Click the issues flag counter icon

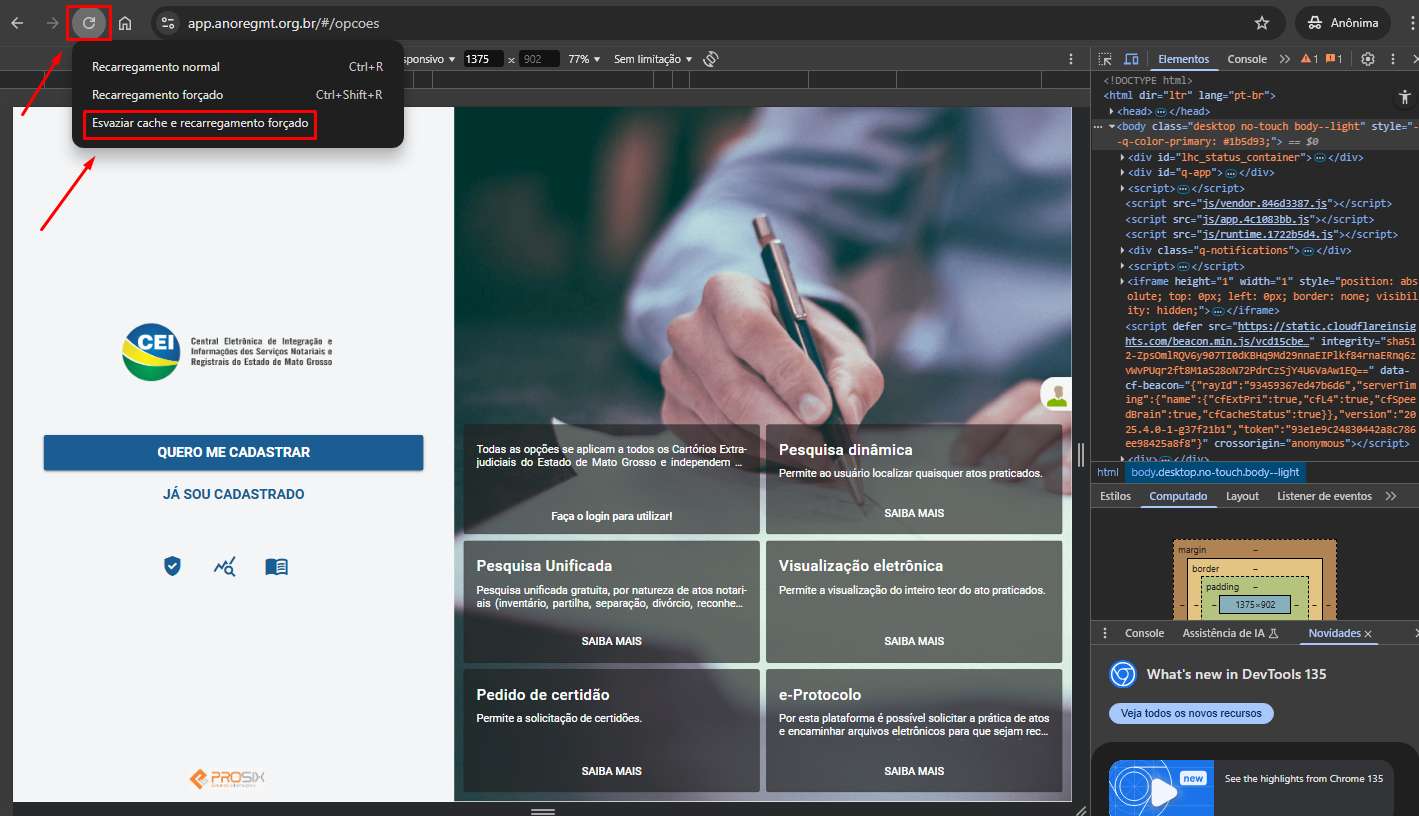coord(1334,59)
